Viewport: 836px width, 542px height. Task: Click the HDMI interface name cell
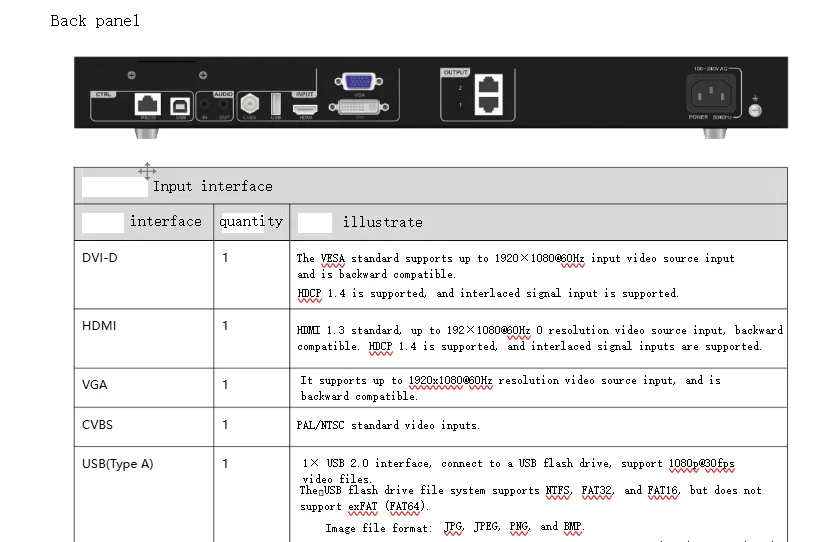coord(144,338)
